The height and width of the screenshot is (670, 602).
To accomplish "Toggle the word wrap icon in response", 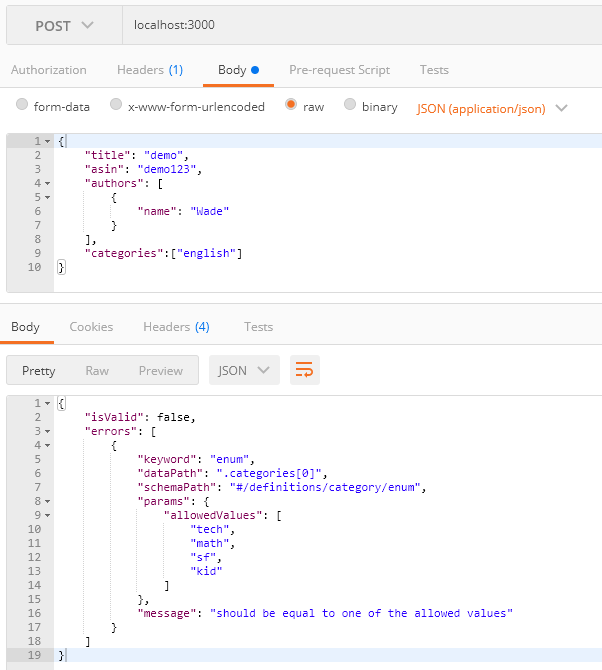I will click(x=305, y=370).
